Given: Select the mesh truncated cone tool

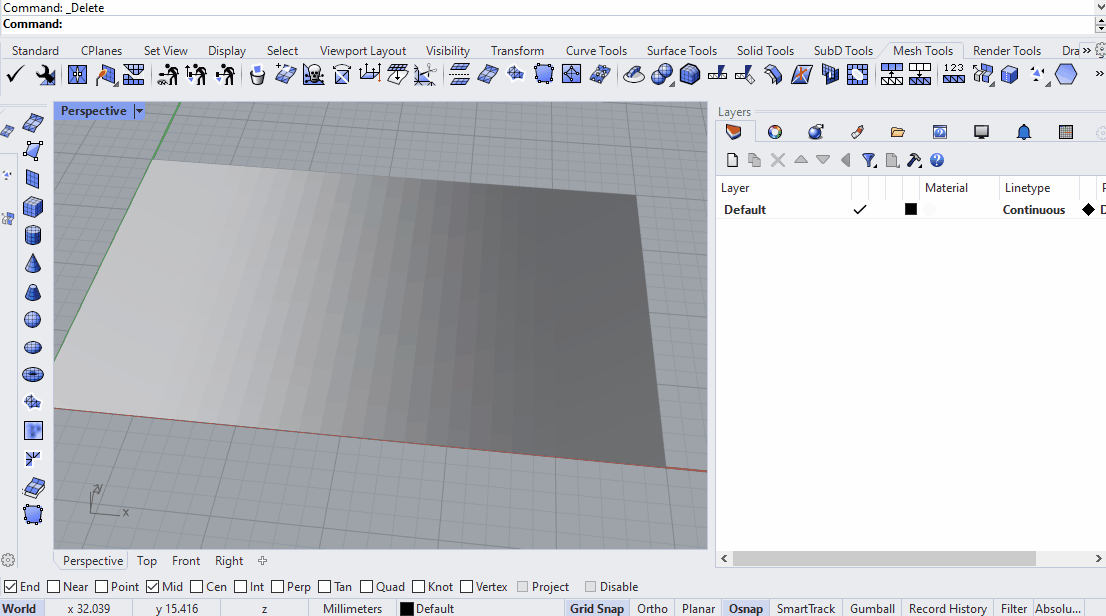Looking at the screenshot, I should click(32, 291).
